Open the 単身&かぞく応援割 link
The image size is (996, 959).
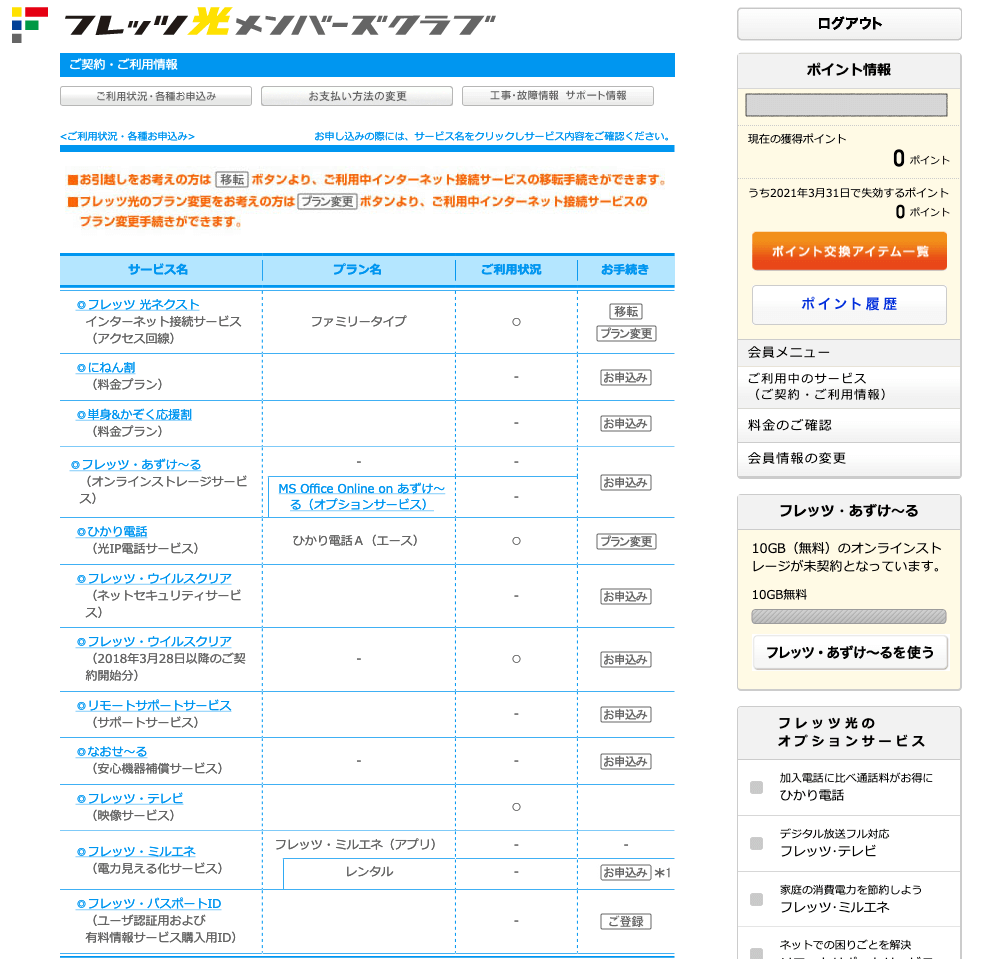click(134, 415)
